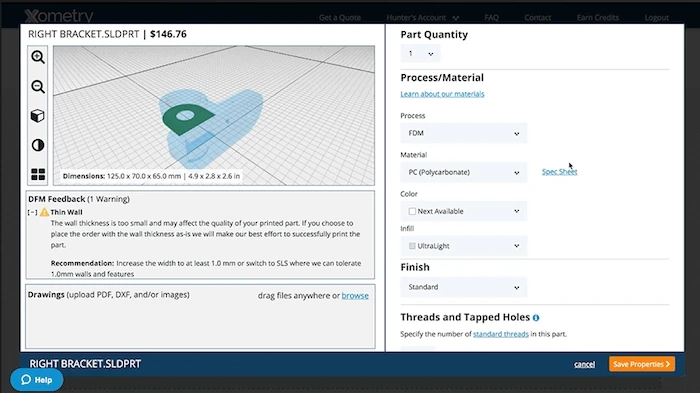The width and height of the screenshot is (700, 393).
Task: Open the standard threads link
Action: (500, 334)
